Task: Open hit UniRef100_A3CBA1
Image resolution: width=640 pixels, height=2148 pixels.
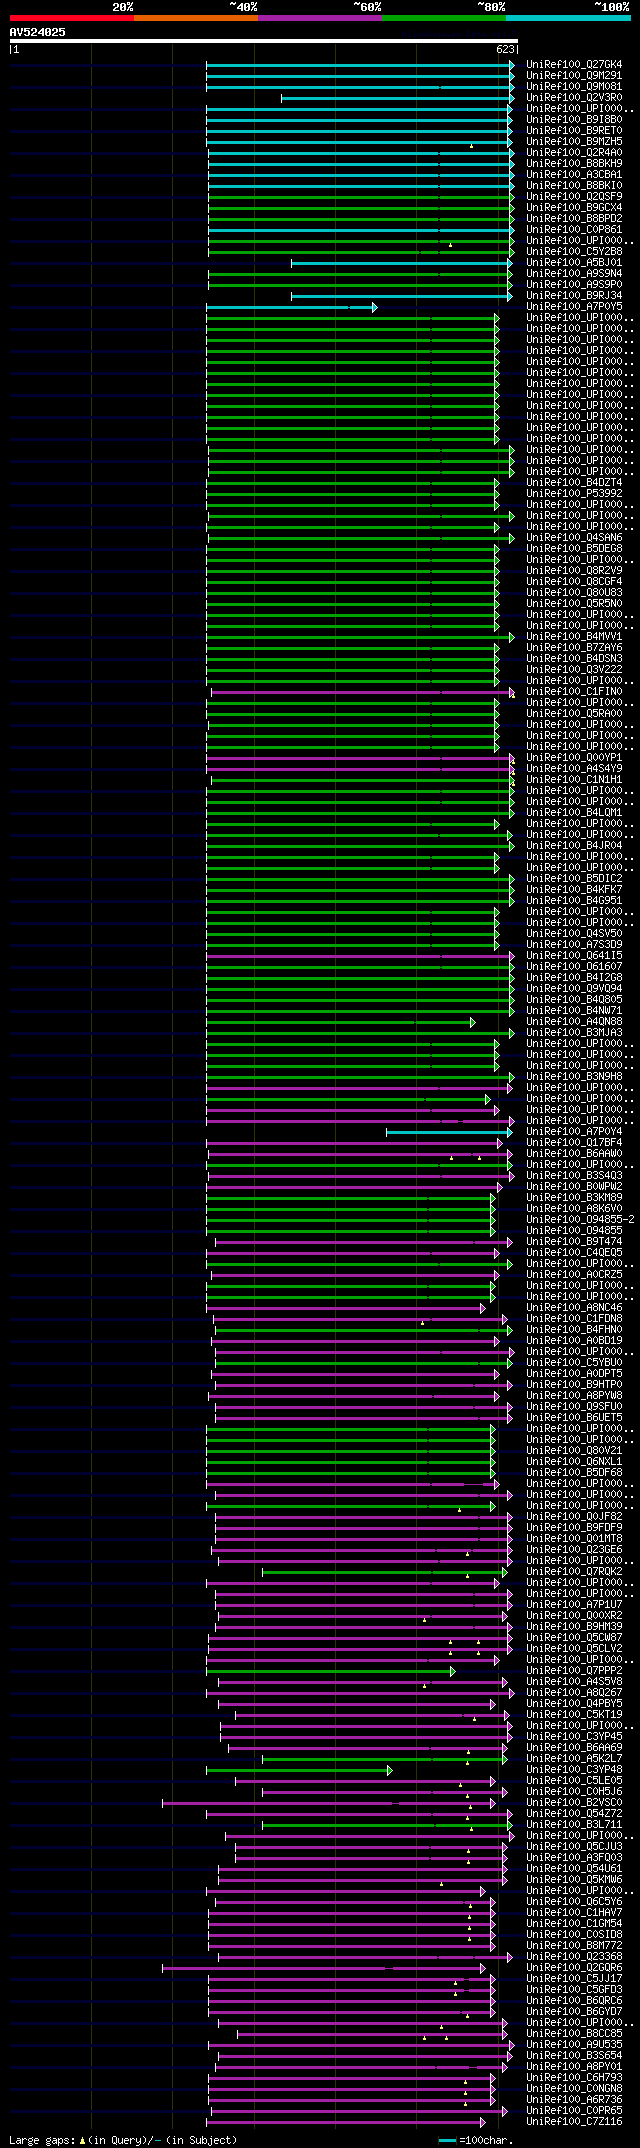Action: (574, 174)
